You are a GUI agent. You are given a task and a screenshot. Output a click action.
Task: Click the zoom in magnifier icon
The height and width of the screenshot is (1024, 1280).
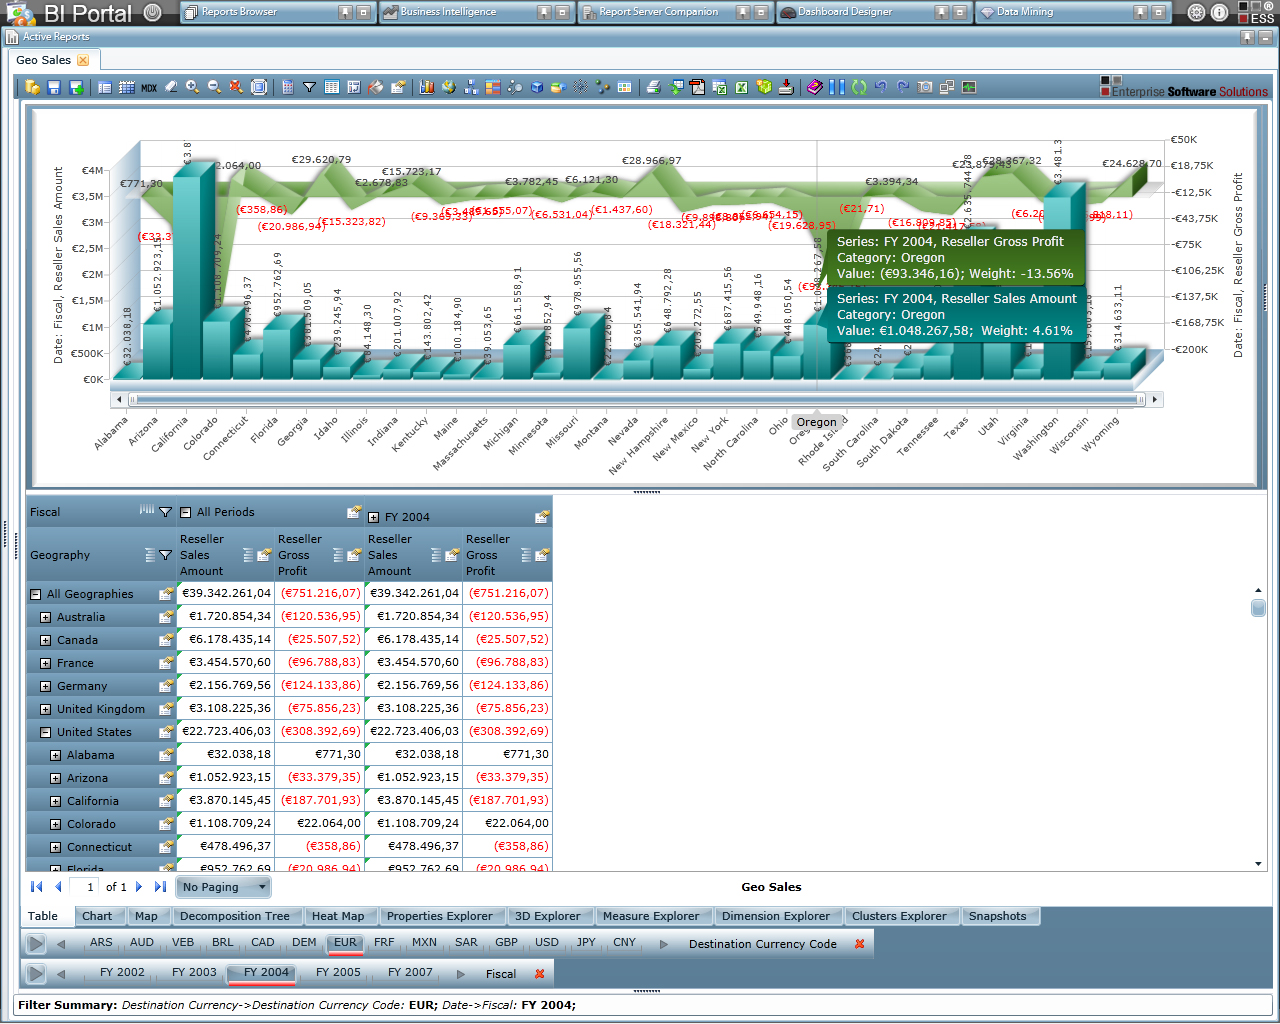(x=193, y=87)
